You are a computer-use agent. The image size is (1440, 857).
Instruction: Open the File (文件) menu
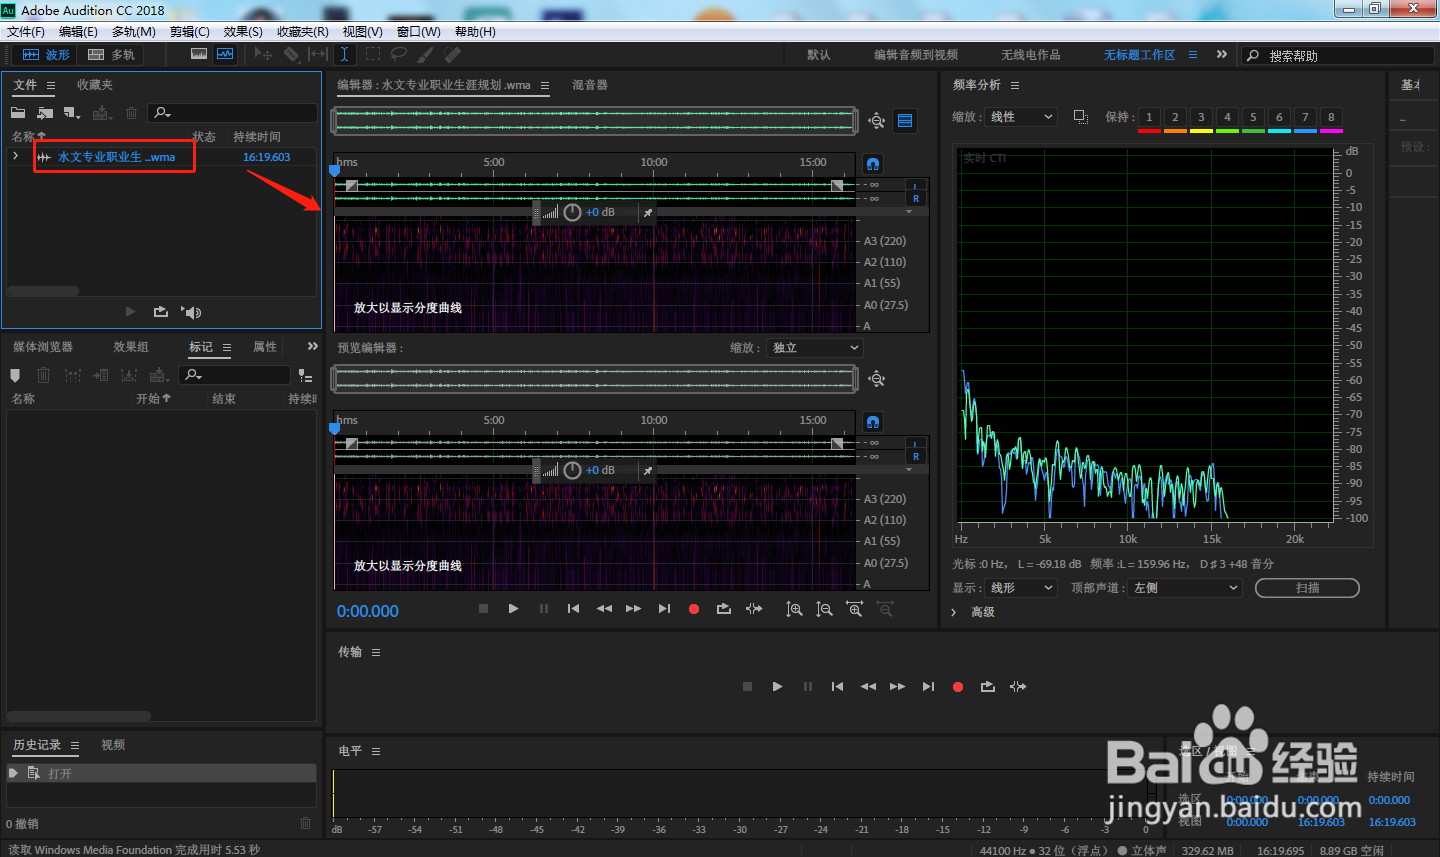(26, 32)
